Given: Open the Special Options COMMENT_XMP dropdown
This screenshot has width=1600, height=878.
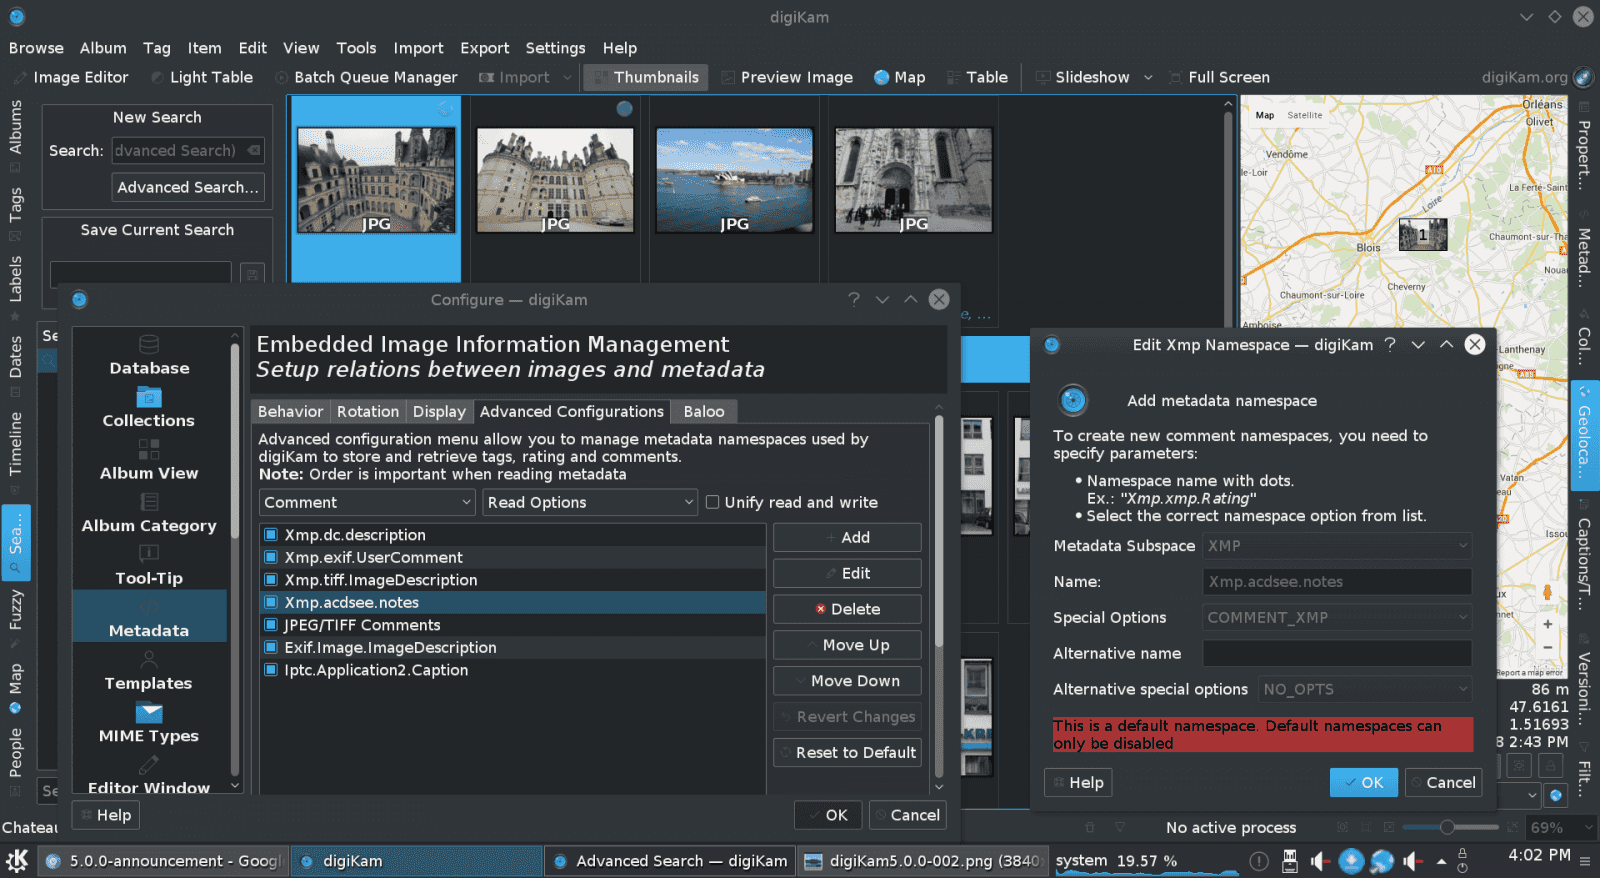Looking at the screenshot, I should coord(1337,618).
